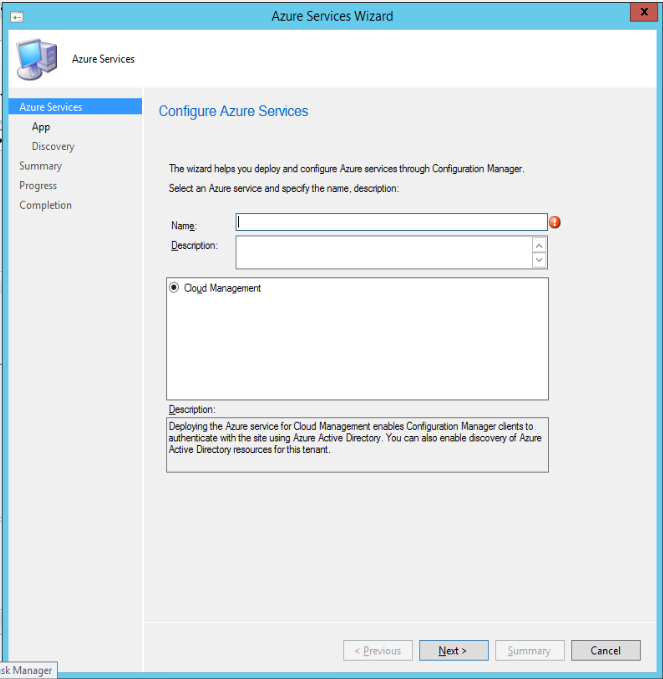The height and width of the screenshot is (679, 663).
Task: Click the Cloud Management description text box
Action: click(357, 445)
